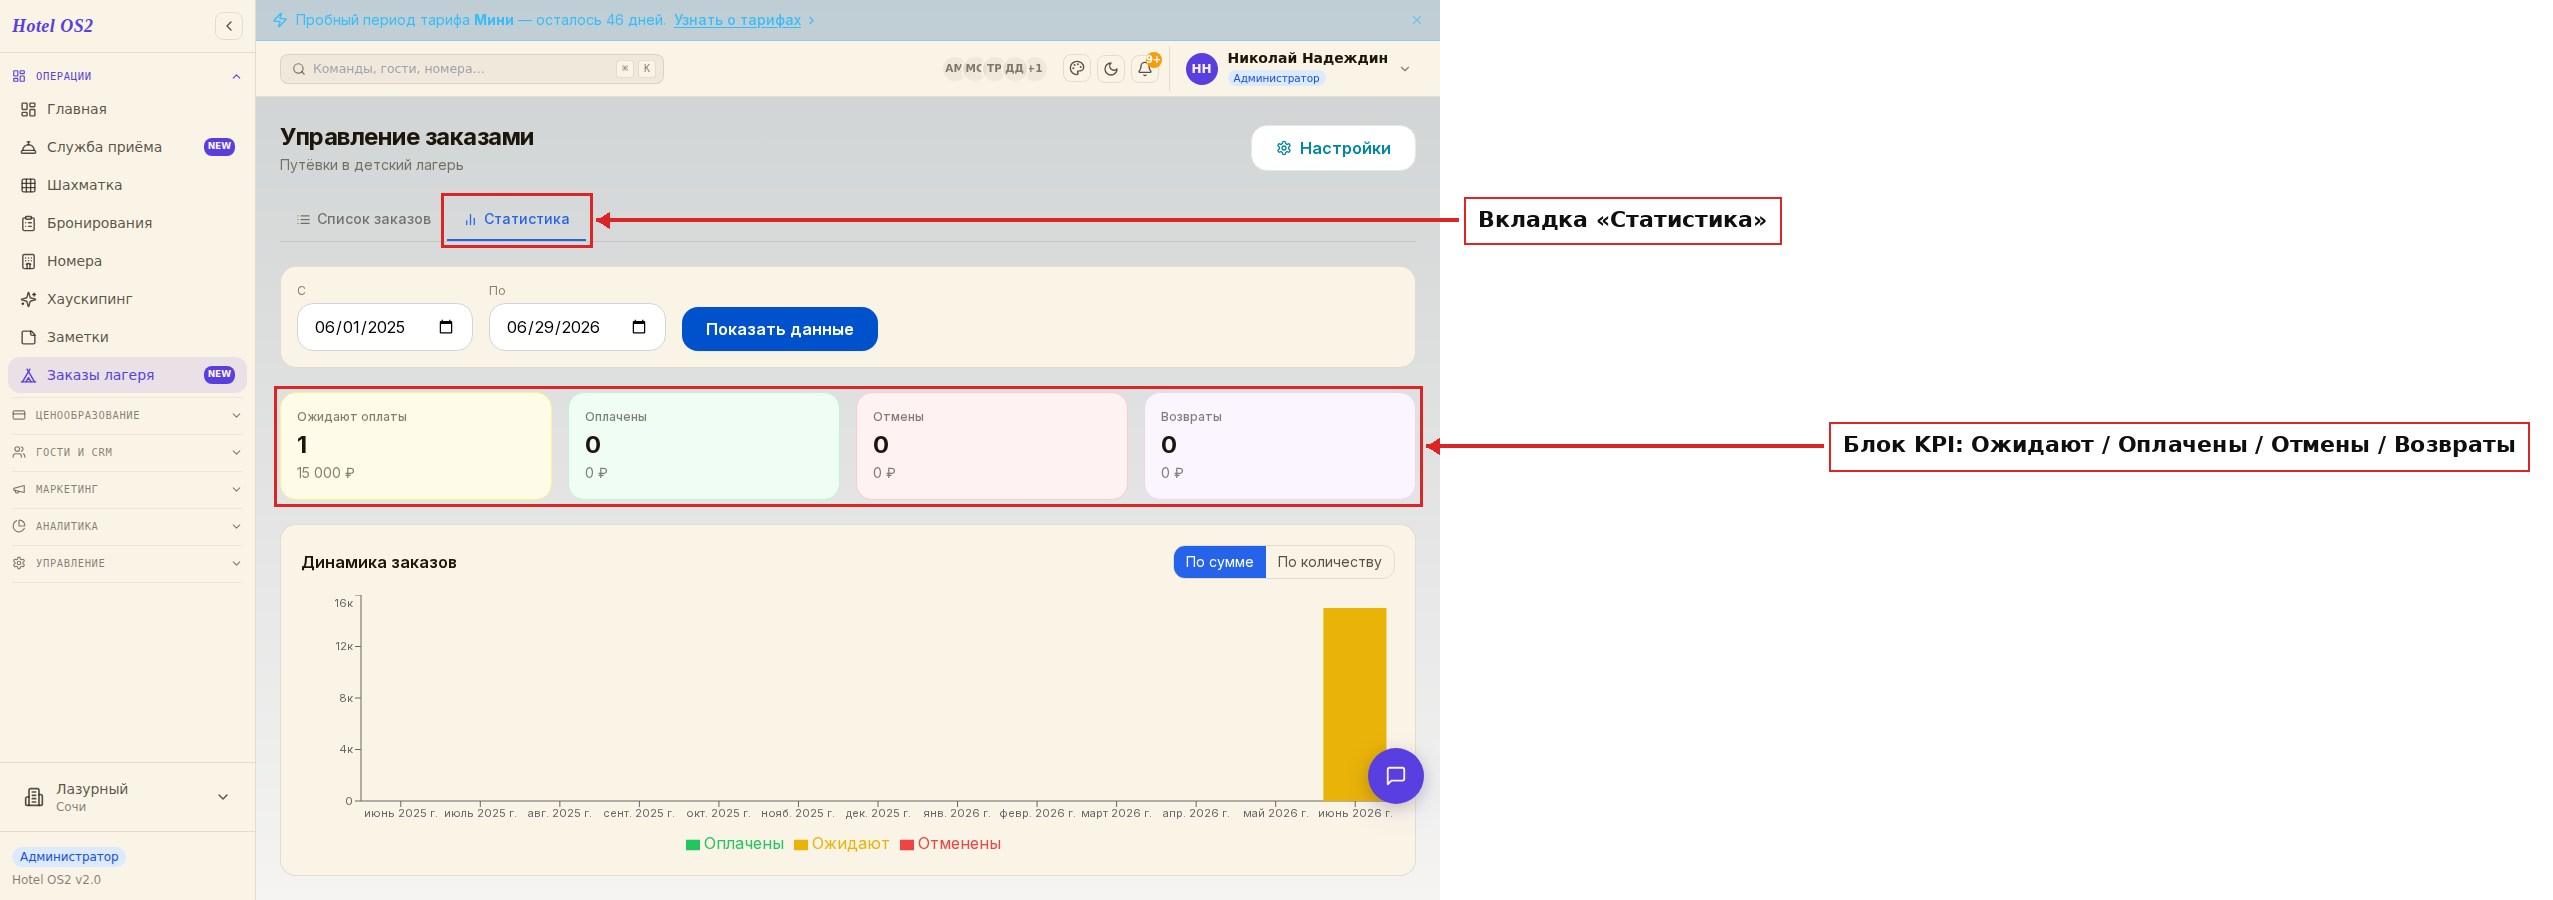Expand Ценообразование section
The height and width of the screenshot is (900, 2553).
point(127,415)
